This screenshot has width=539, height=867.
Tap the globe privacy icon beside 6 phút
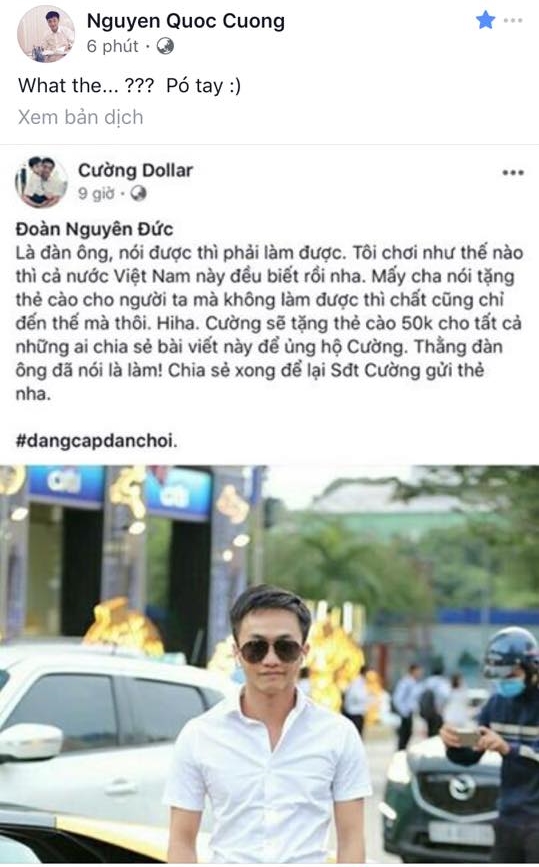point(165,46)
